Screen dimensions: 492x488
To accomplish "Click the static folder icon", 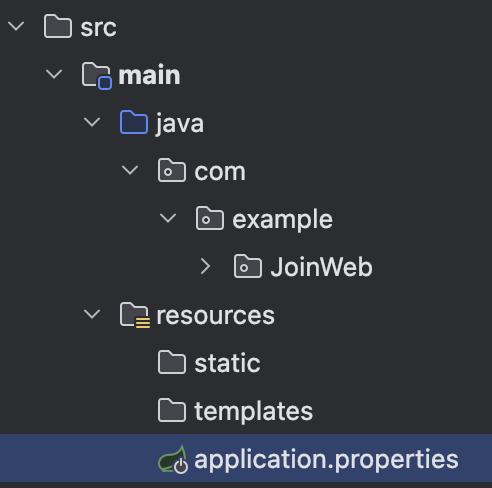I will (172, 362).
